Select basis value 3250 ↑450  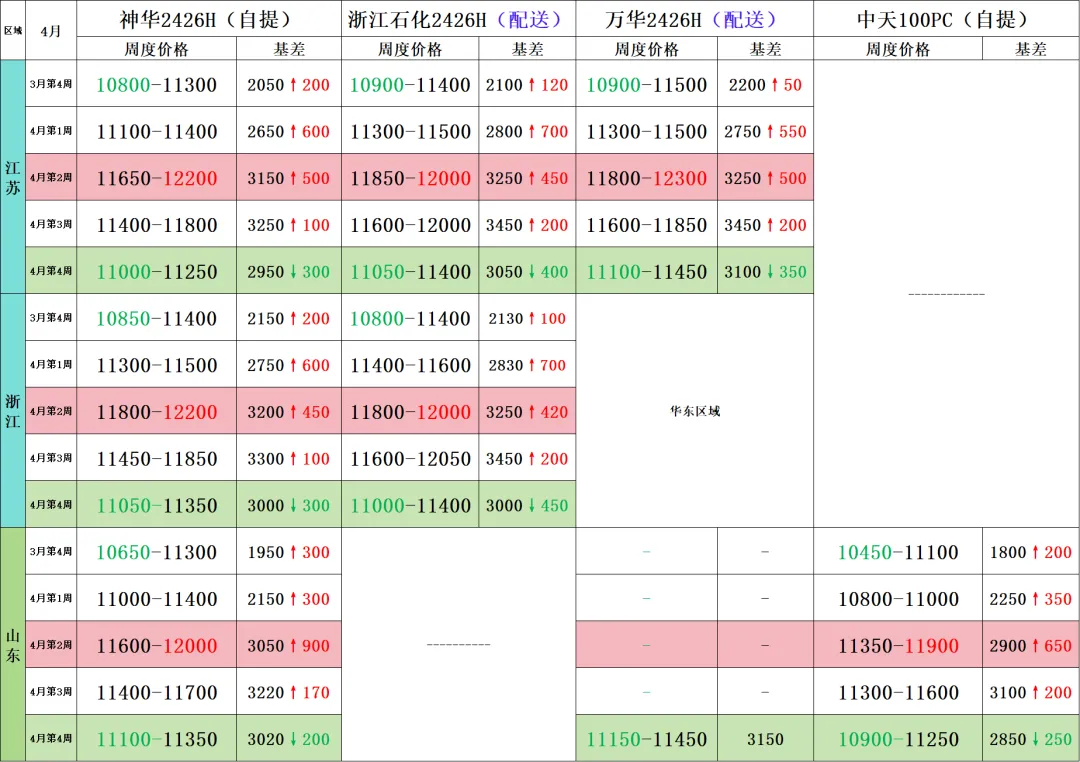click(x=527, y=178)
